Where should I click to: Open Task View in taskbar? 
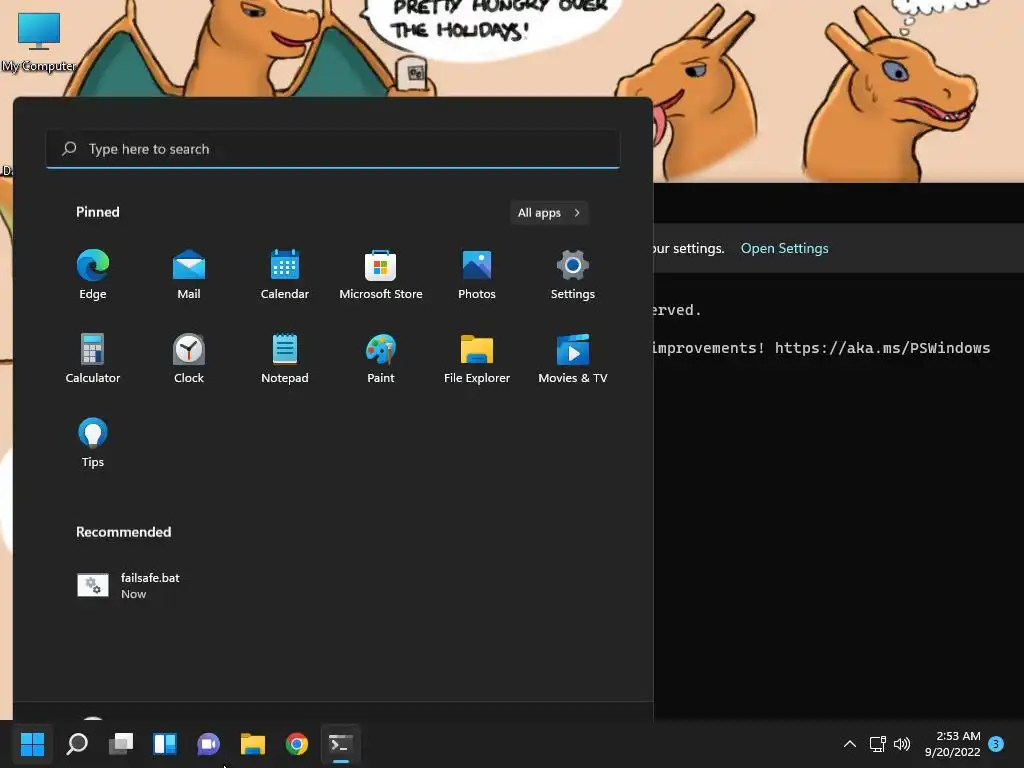click(x=121, y=744)
